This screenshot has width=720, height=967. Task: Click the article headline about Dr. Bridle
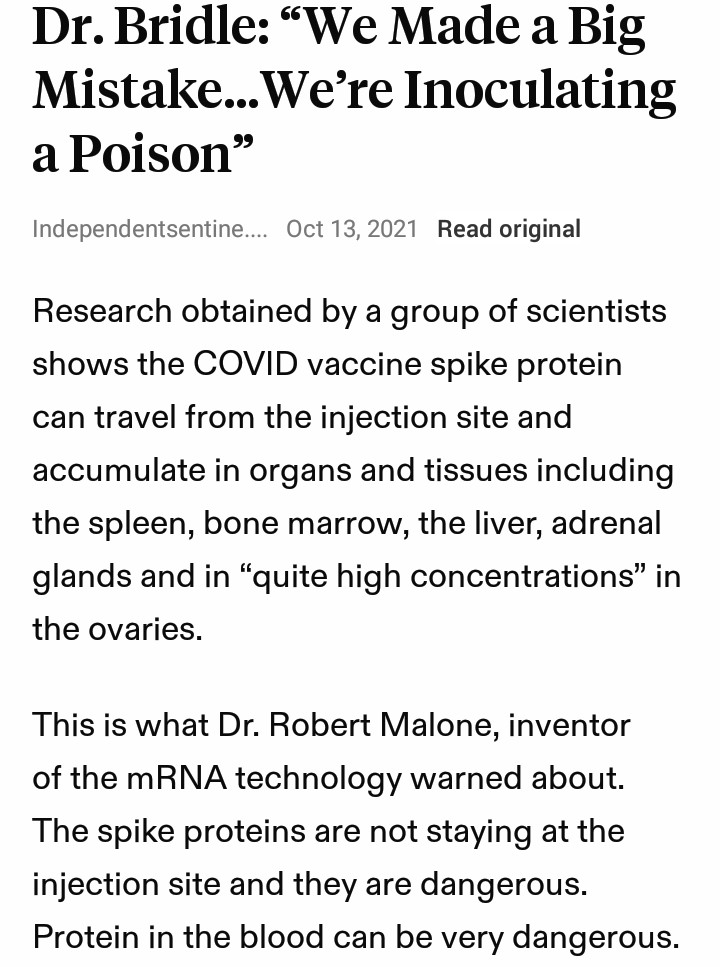pos(340,88)
